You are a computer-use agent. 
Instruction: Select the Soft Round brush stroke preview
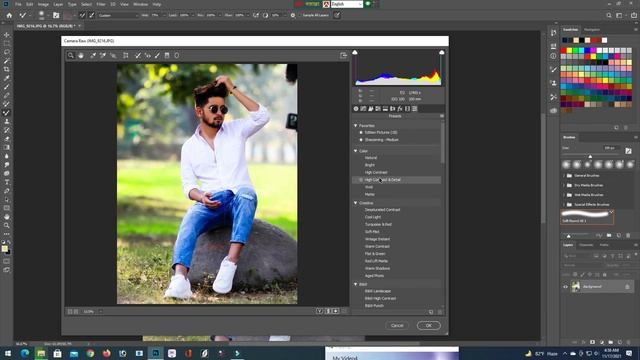[x=587, y=216]
